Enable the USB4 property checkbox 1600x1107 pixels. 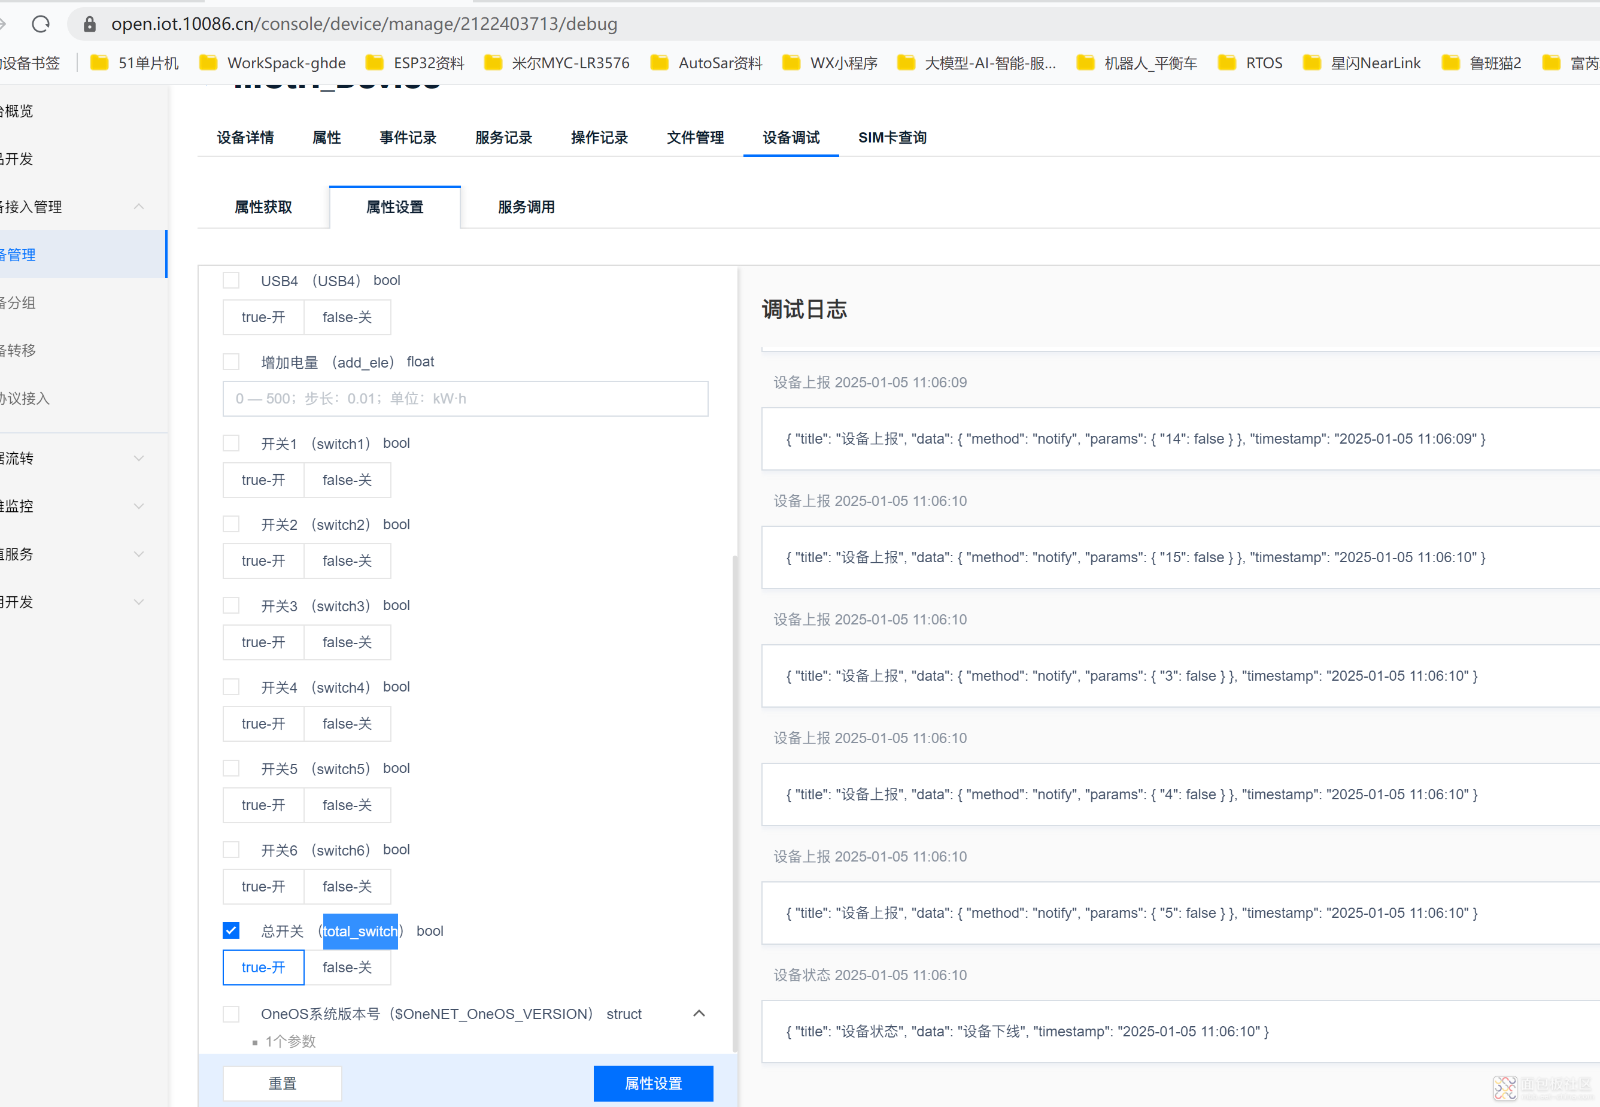231,281
